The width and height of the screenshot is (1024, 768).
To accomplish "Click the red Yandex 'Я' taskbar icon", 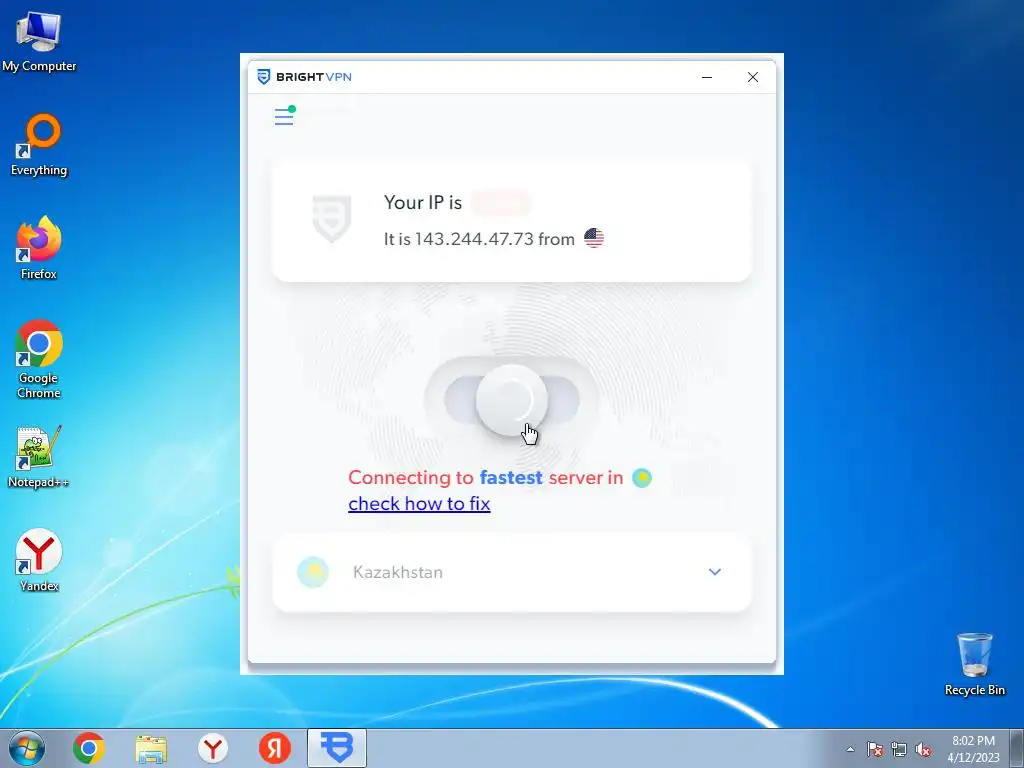I will (x=275, y=748).
